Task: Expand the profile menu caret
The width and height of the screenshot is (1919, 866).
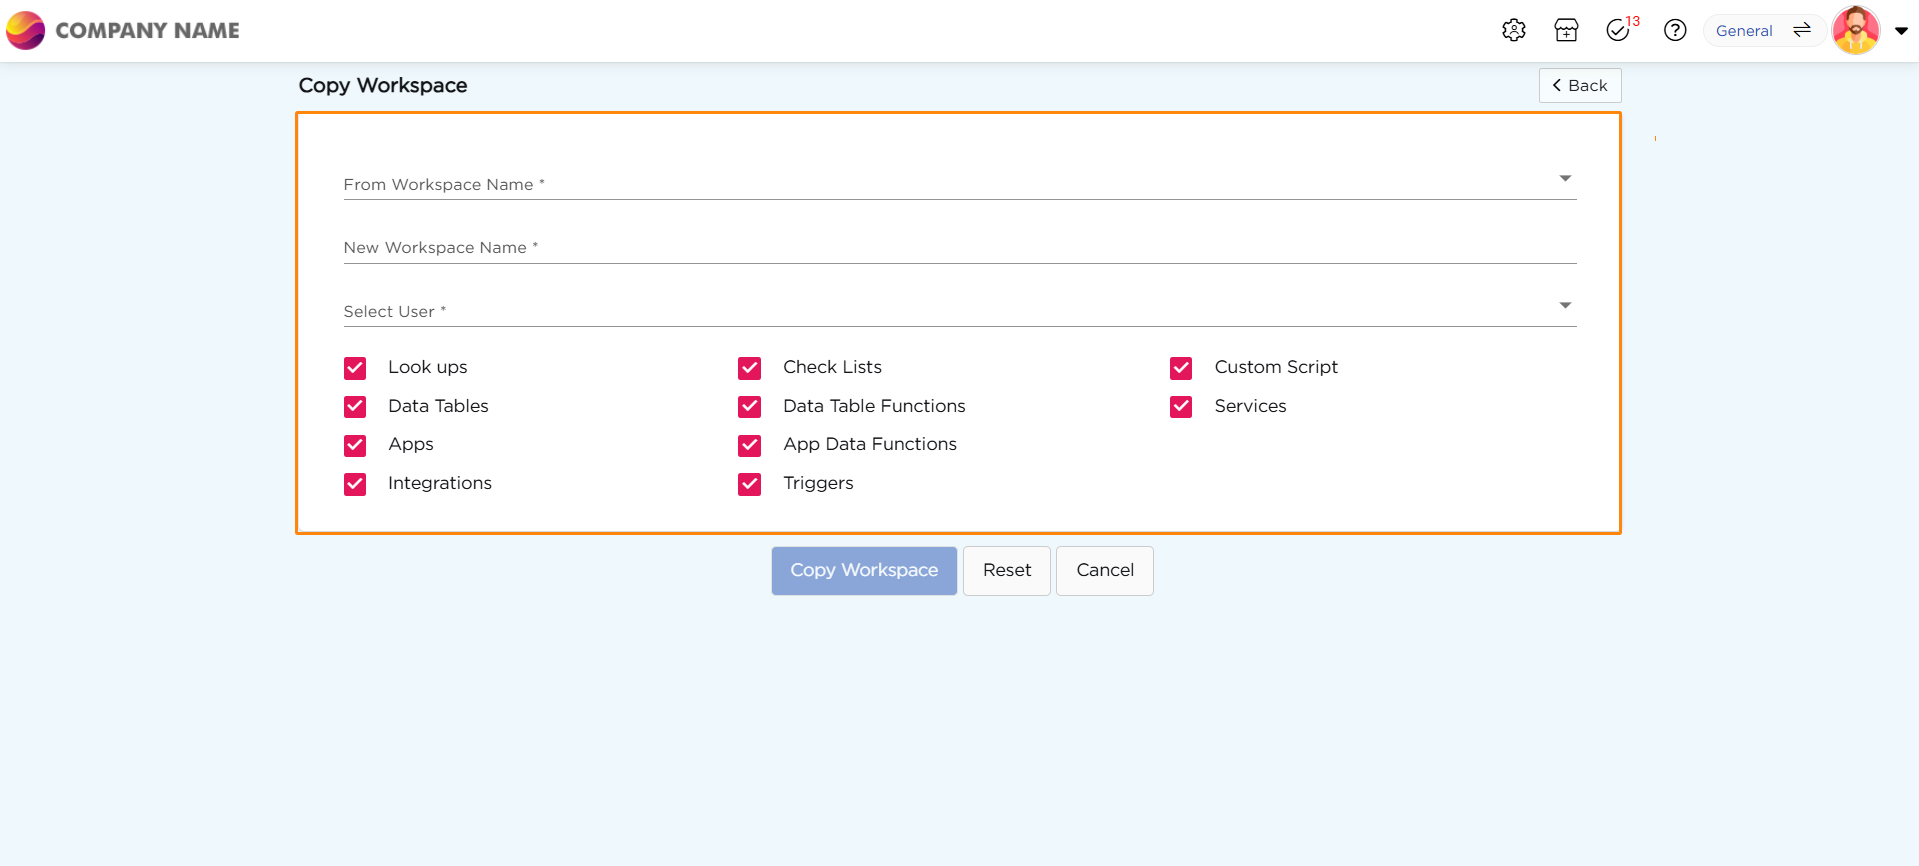Action: 1901,31
